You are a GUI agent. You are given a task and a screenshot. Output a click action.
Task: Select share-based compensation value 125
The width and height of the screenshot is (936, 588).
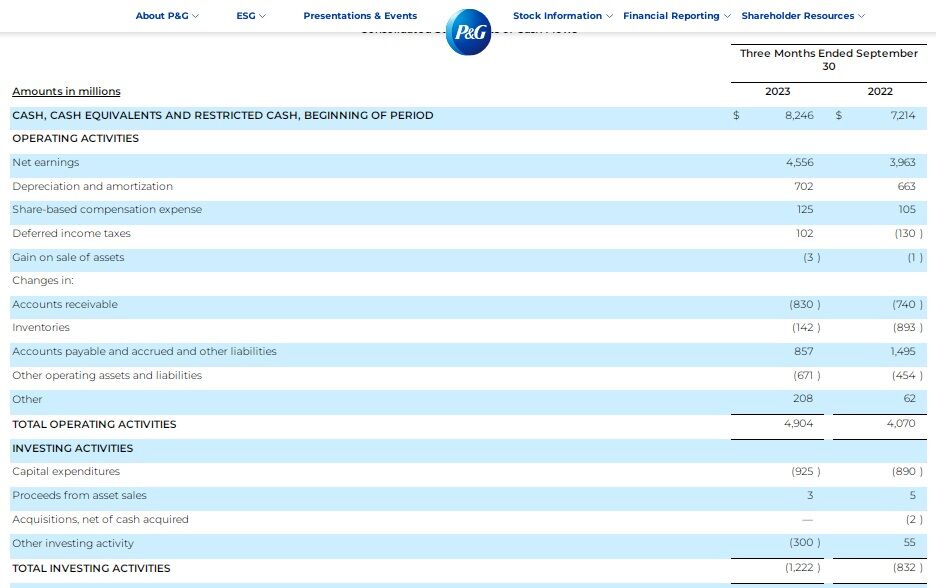pos(805,210)
